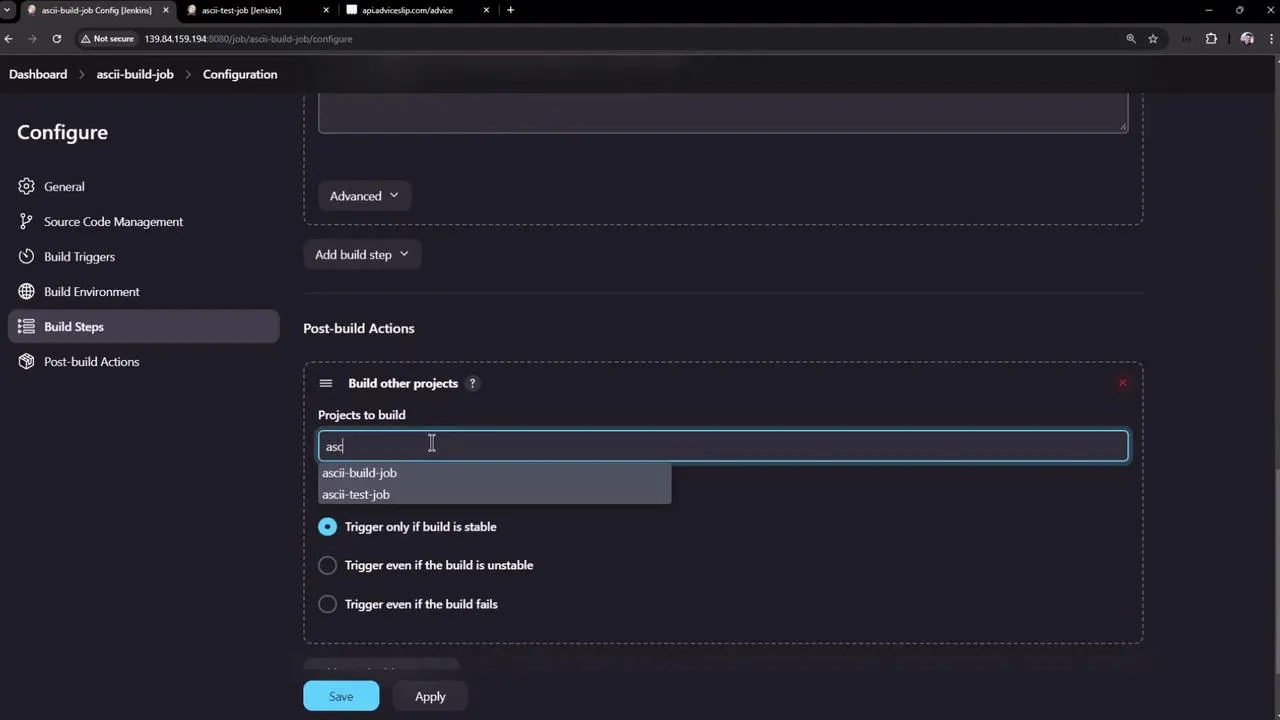Select Trigger only if build is stable

tap(327, 526)
